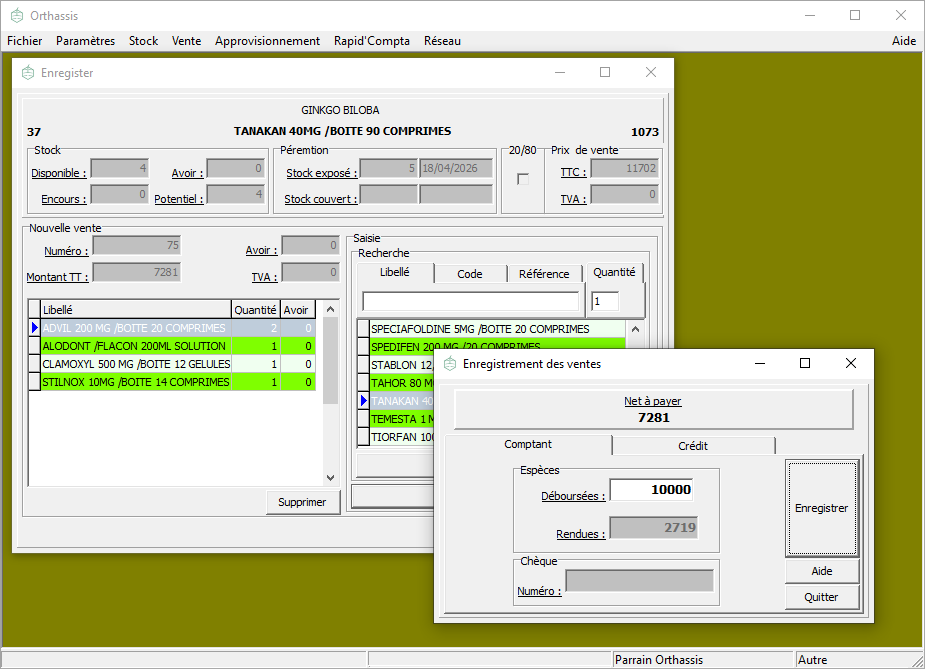Click the Aide button in payment dialog
Image resolution: width=925 pixels, height=669 pixels.
click(x=821, y=571)
